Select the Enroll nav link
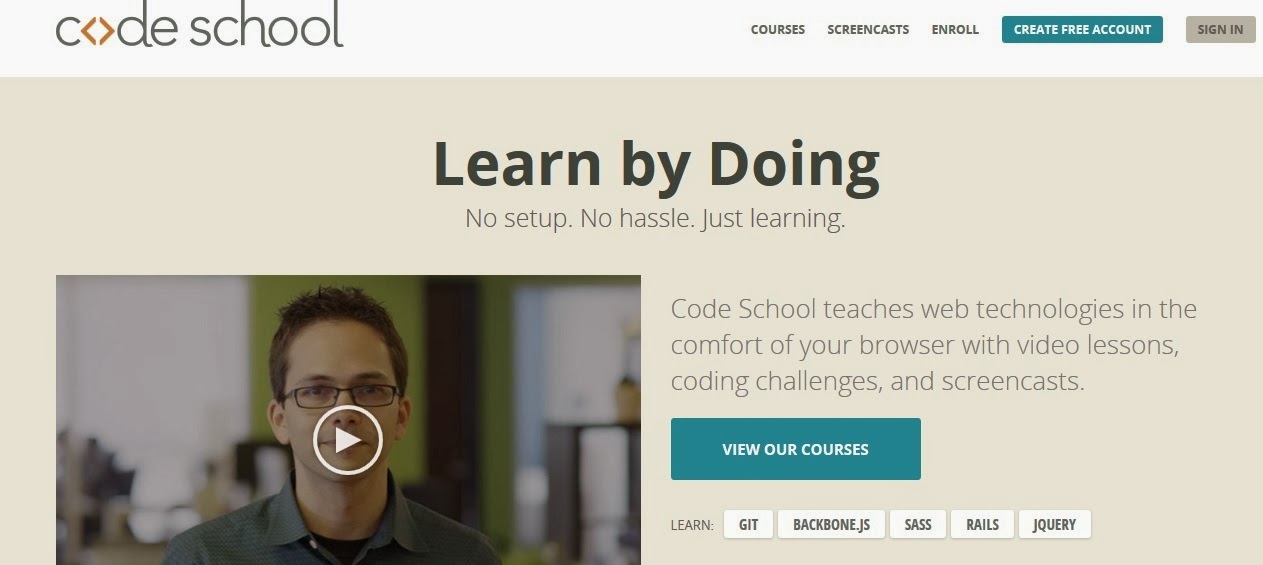 pos(955,30)
